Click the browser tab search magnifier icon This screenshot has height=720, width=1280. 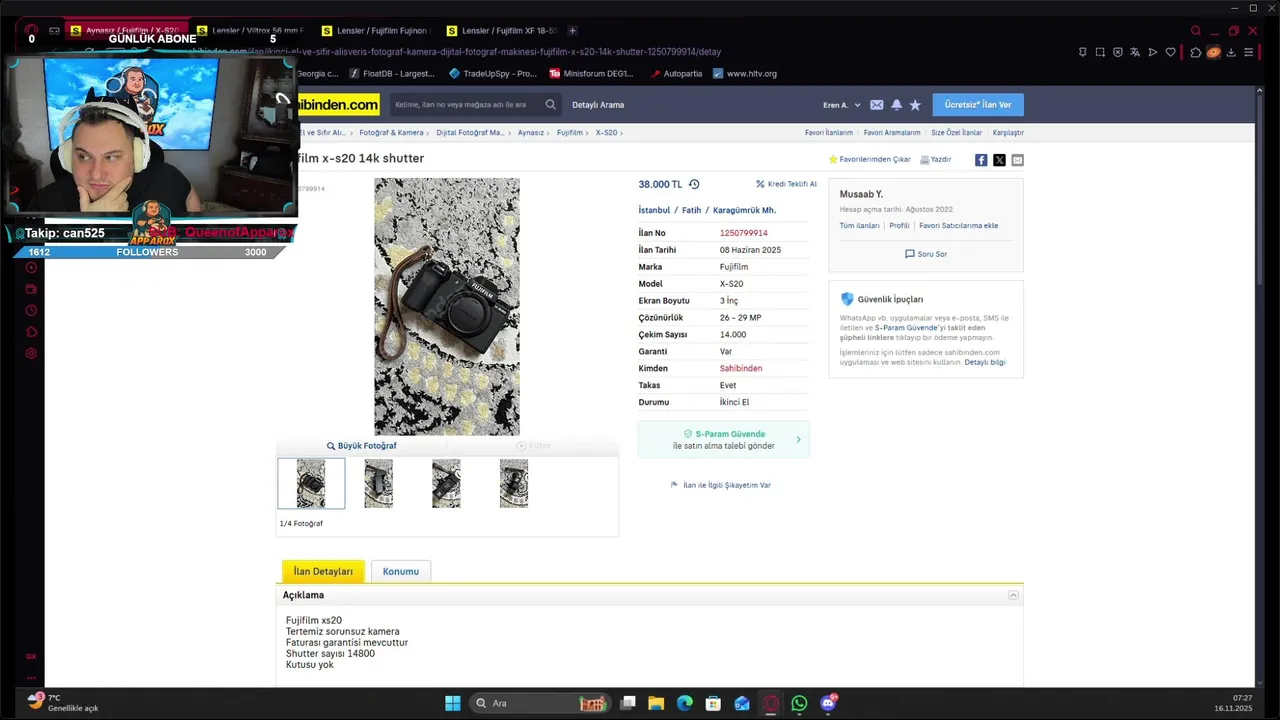[x=1195, y=31]
